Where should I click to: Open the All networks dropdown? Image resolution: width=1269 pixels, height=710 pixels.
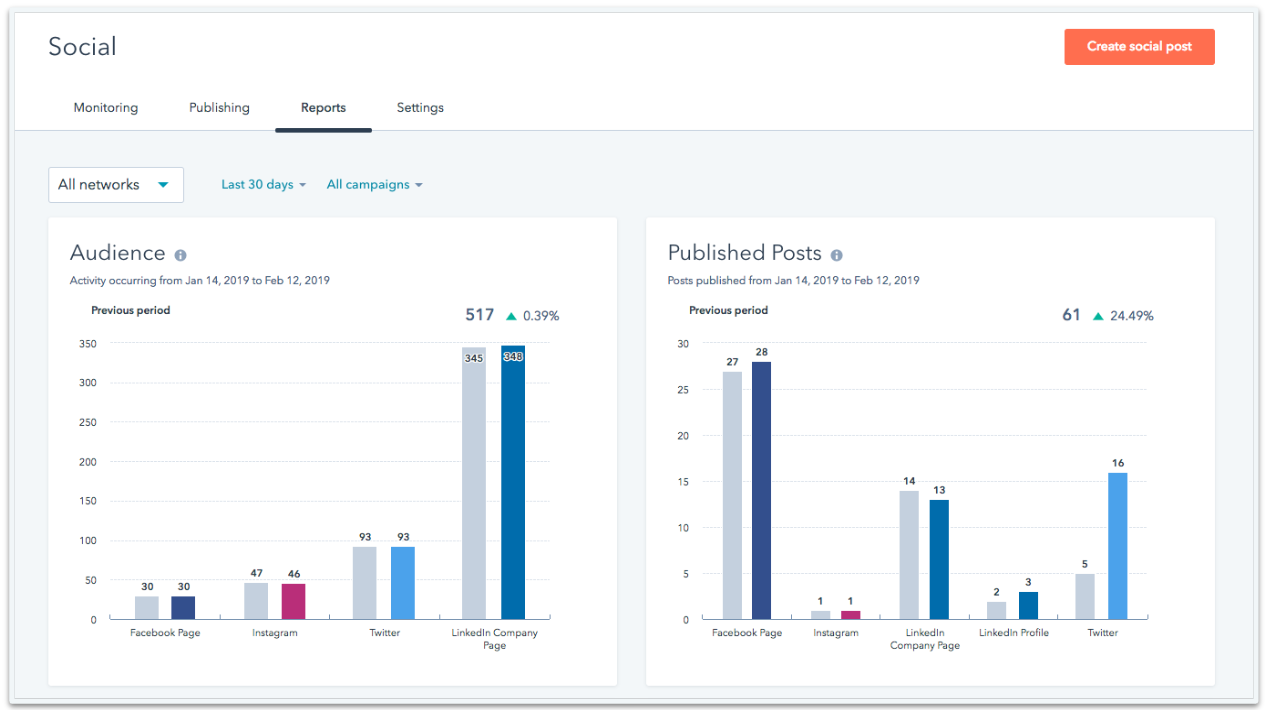pyautogui.click(x=116, y=184)
